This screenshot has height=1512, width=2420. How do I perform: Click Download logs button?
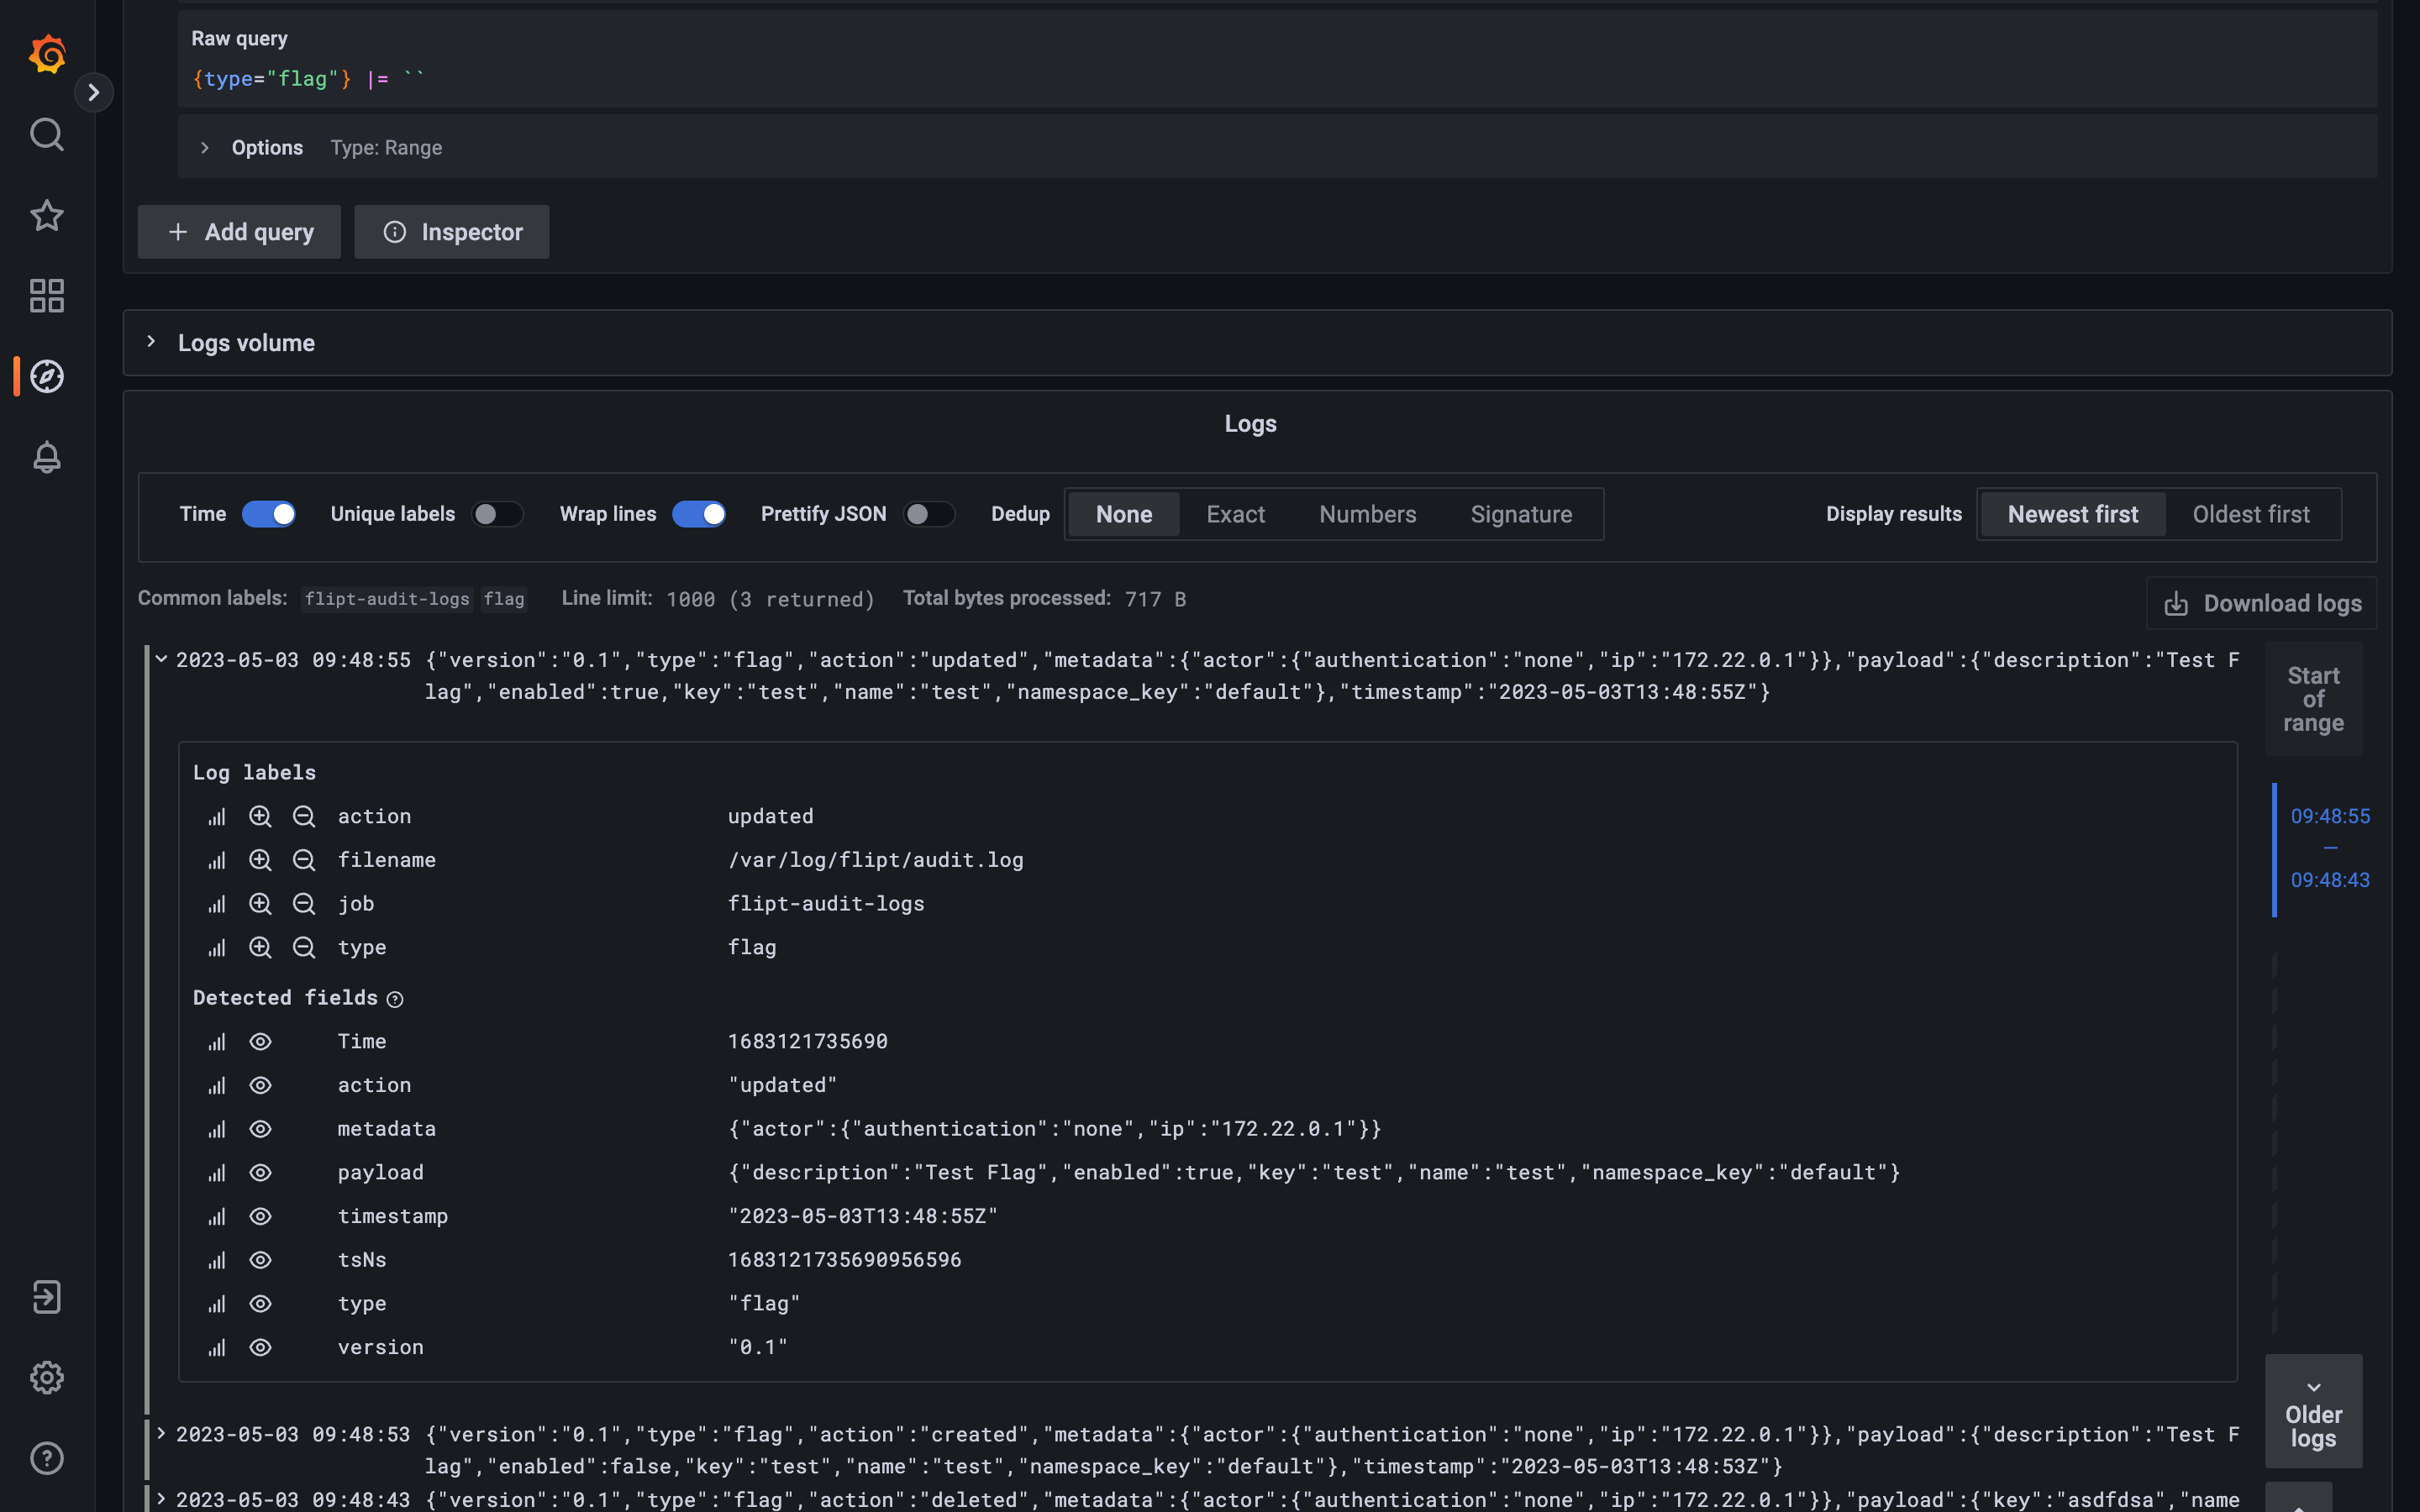click(2262, 603)
